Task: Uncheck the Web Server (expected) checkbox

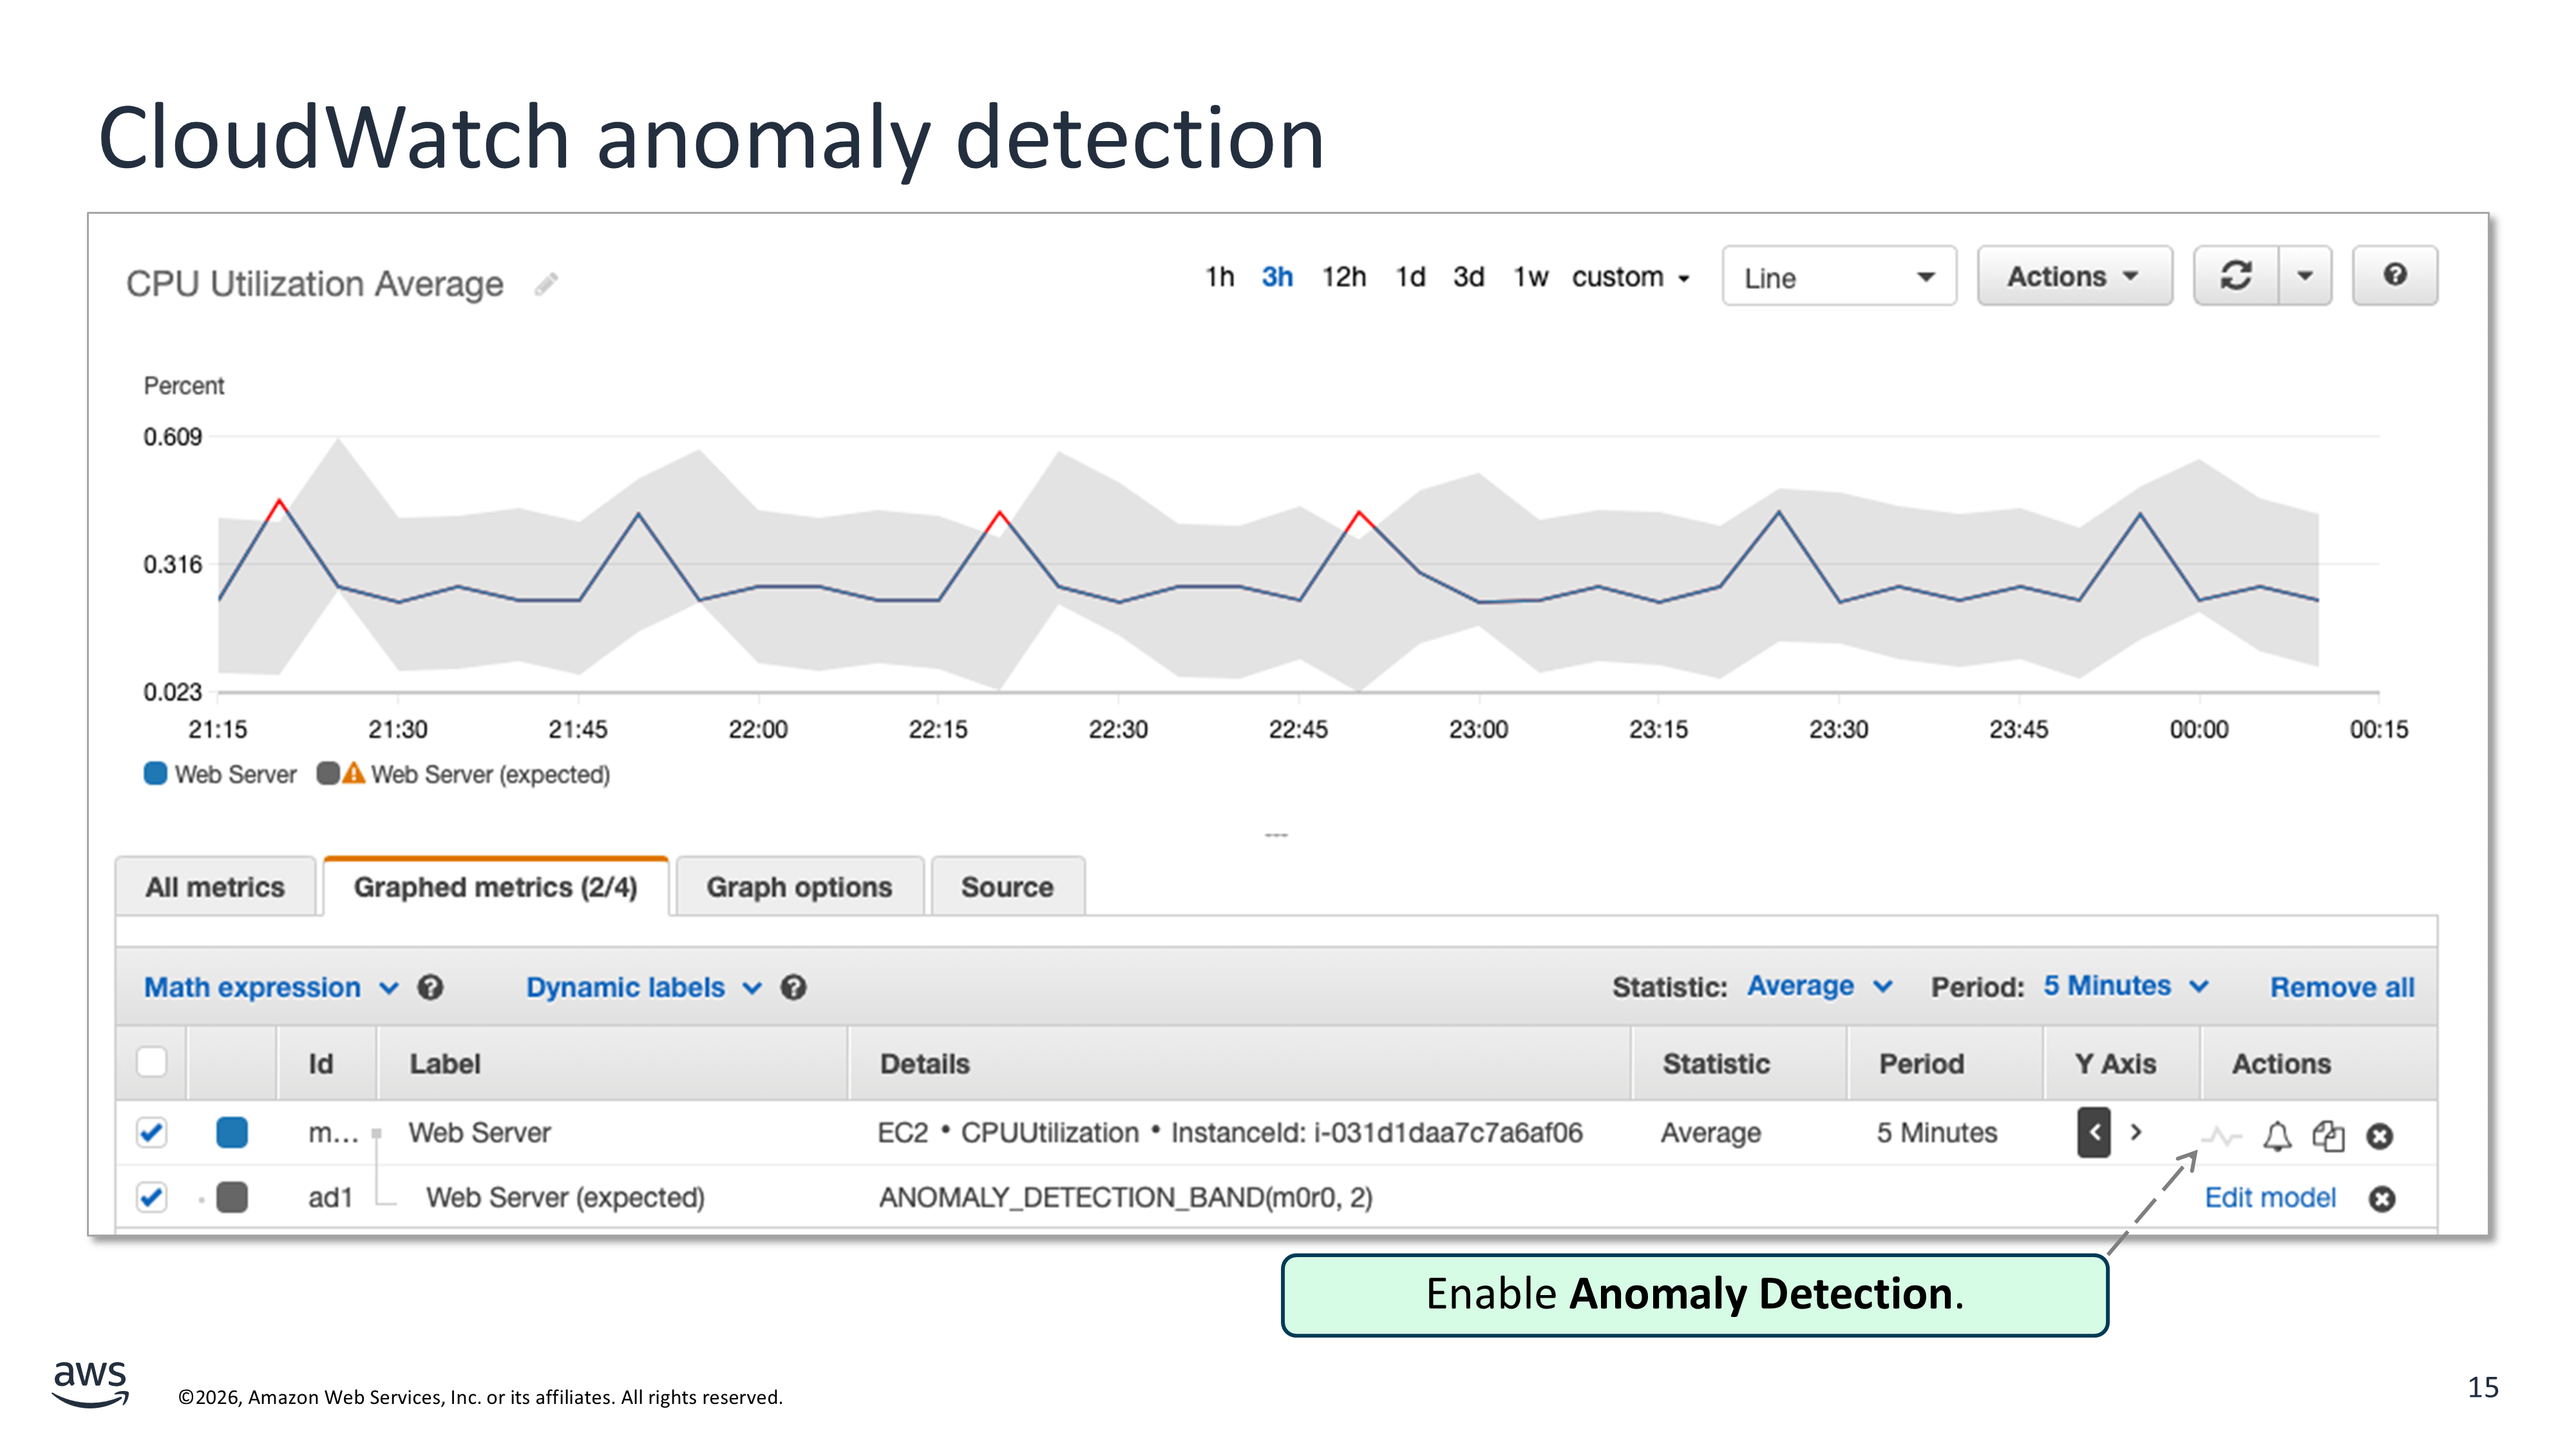Action: [152, 1197]
